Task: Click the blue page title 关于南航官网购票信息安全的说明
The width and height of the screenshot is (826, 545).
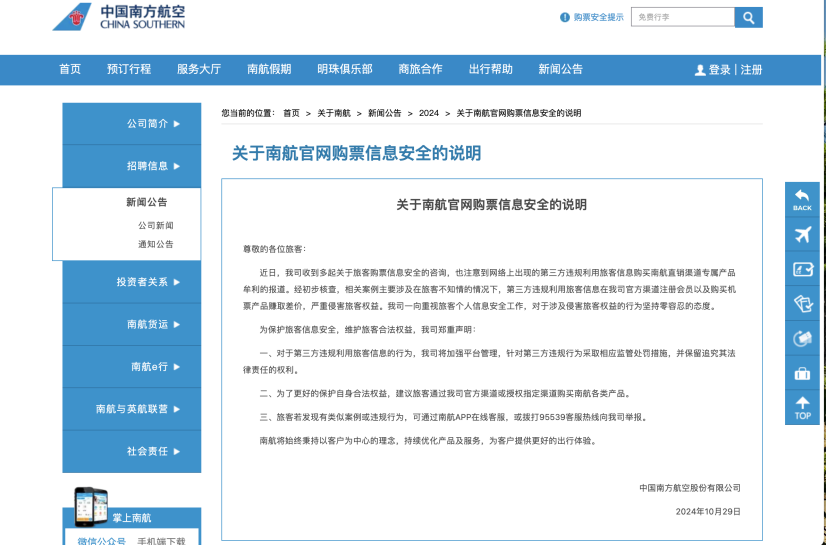Action: coord(357,153)
